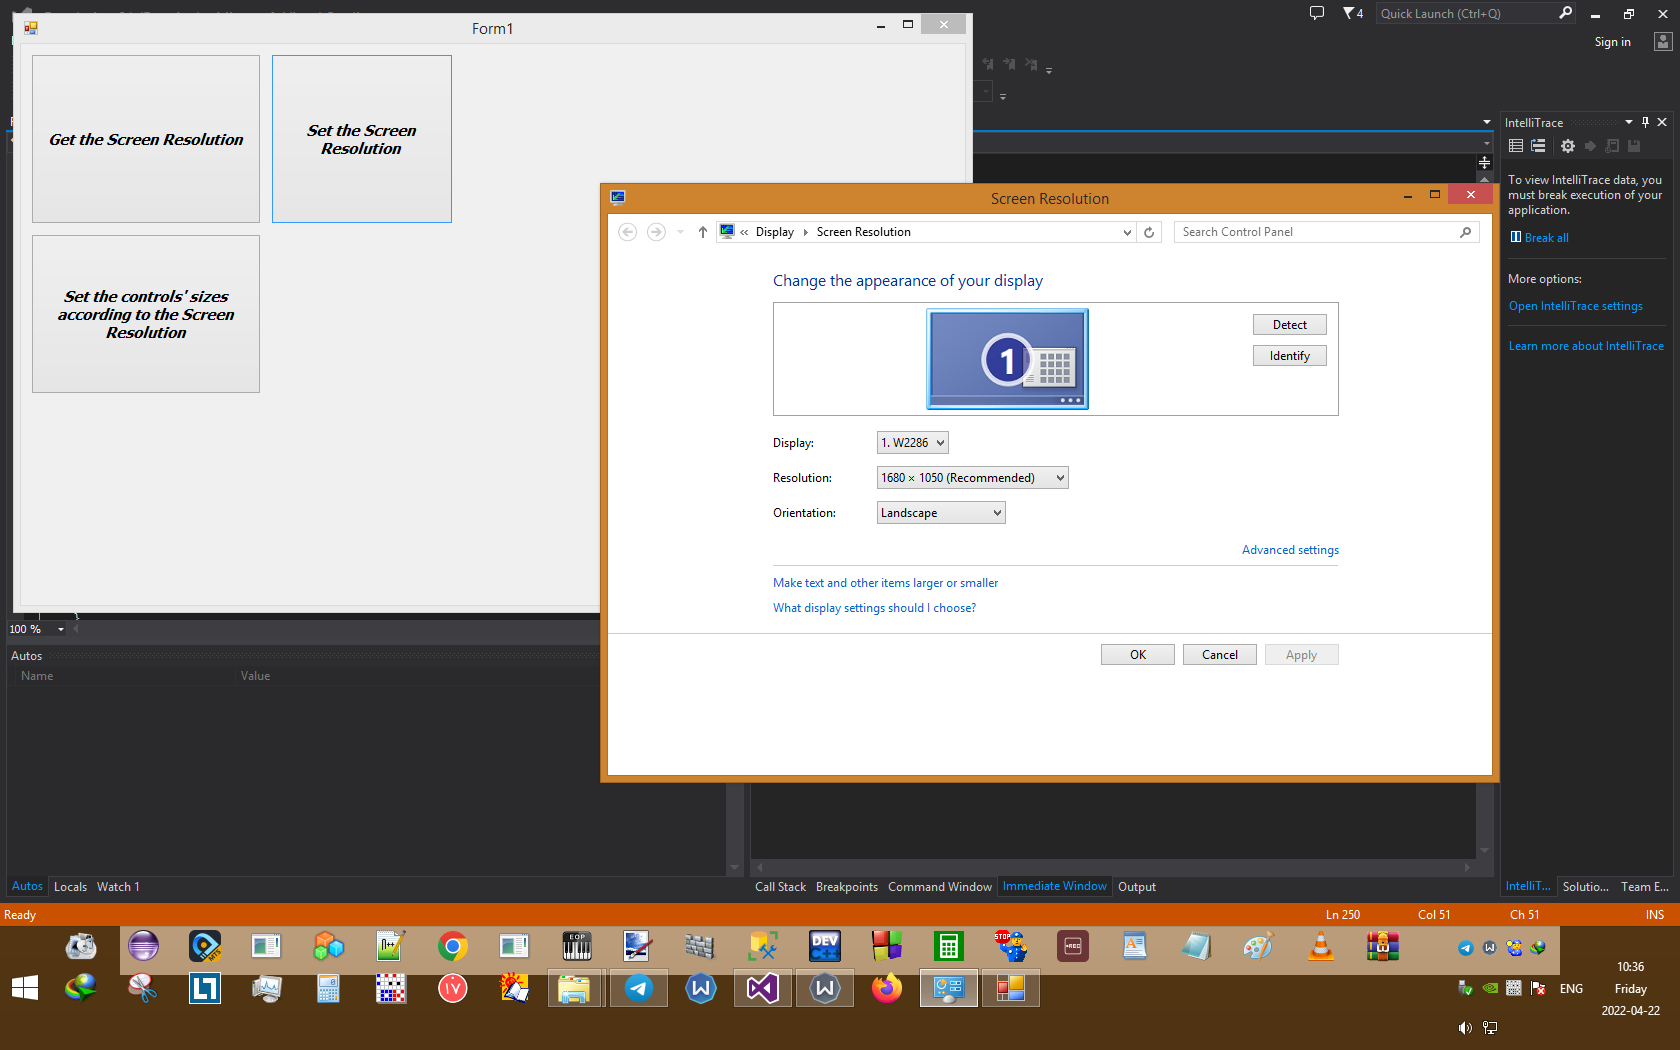
Task: Click the ENG language indicator
Action: [x=1571, y=989]
